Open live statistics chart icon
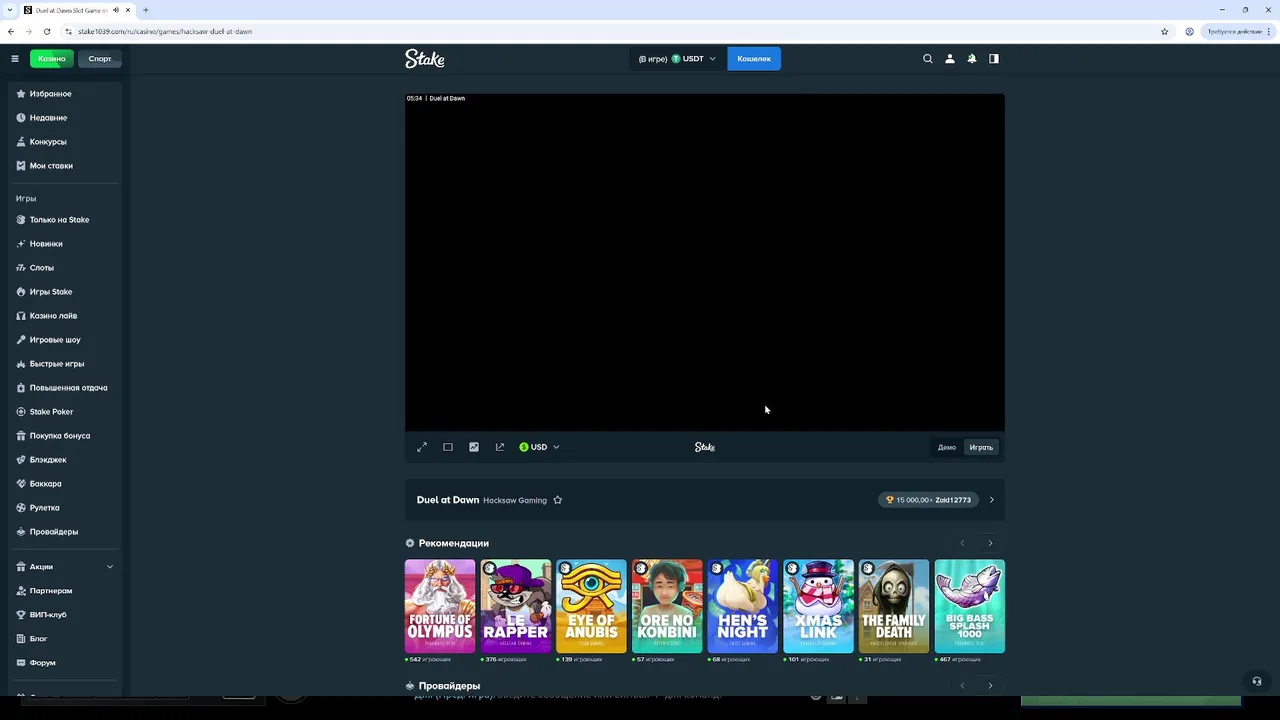The width and height of the screenshot is (1280, 720). tap(474, 447)
